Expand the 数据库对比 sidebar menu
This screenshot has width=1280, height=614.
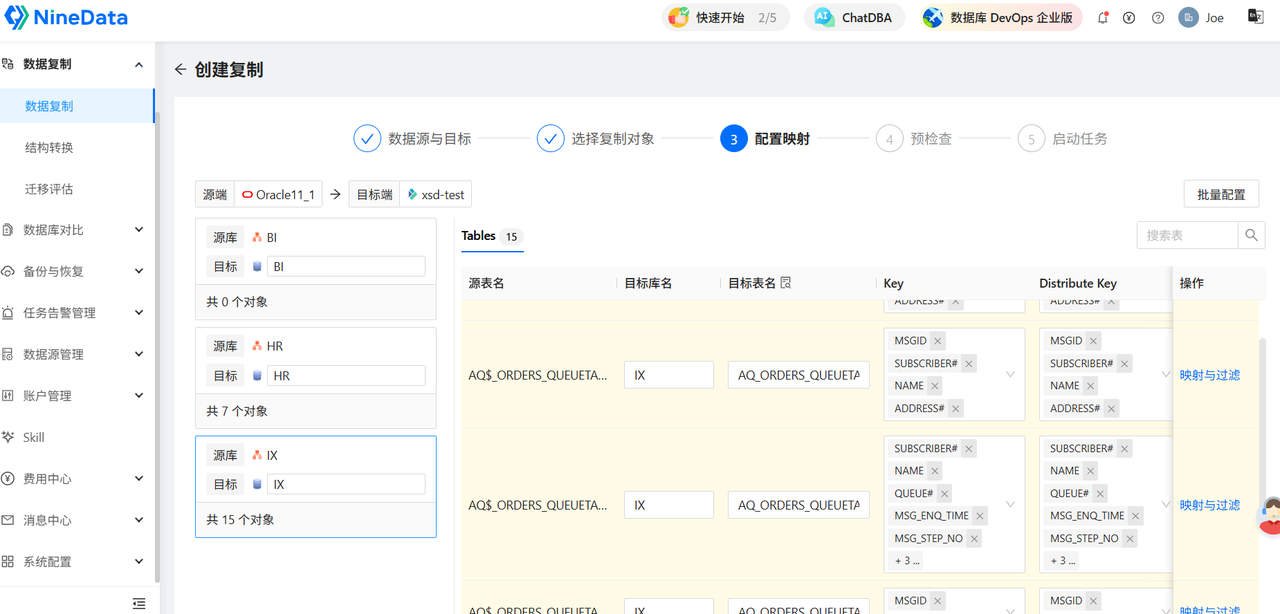[x=77, y=230]
